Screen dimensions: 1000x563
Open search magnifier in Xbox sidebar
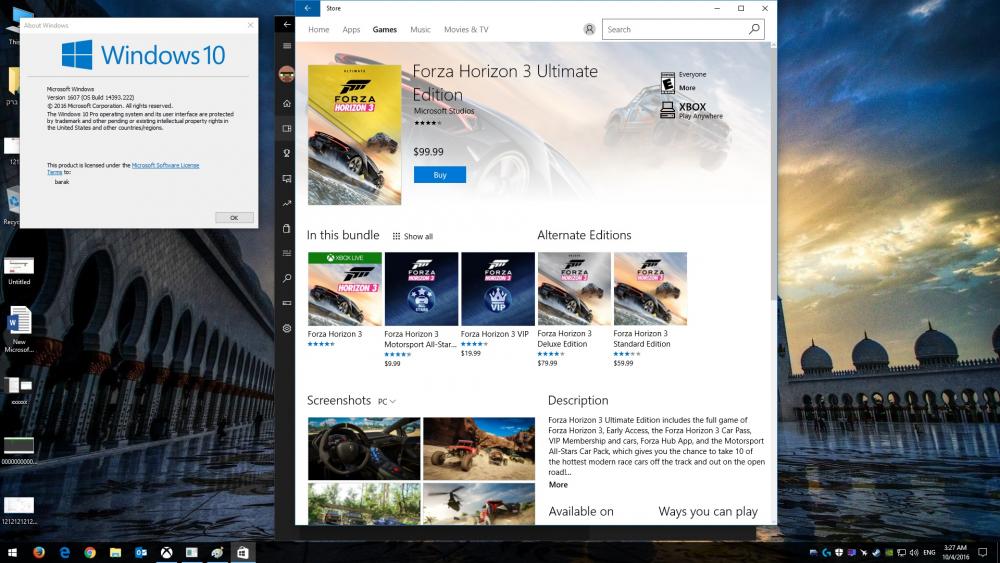287,278
